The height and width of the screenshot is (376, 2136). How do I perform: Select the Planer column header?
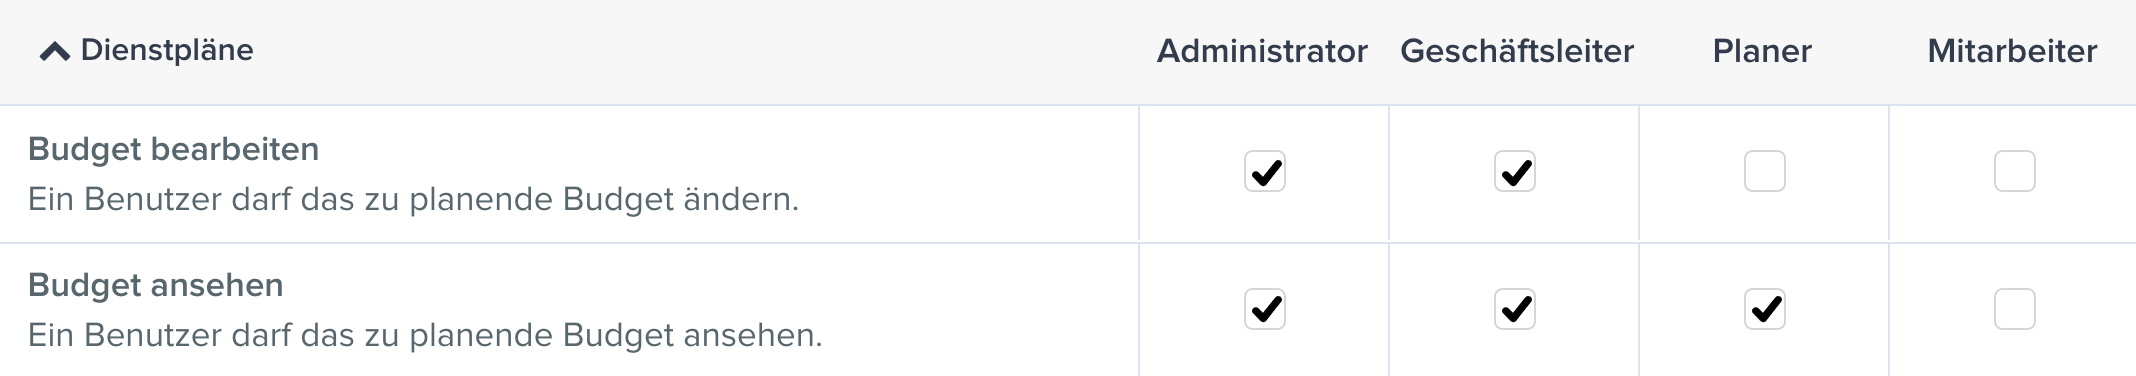(1762, 51)
